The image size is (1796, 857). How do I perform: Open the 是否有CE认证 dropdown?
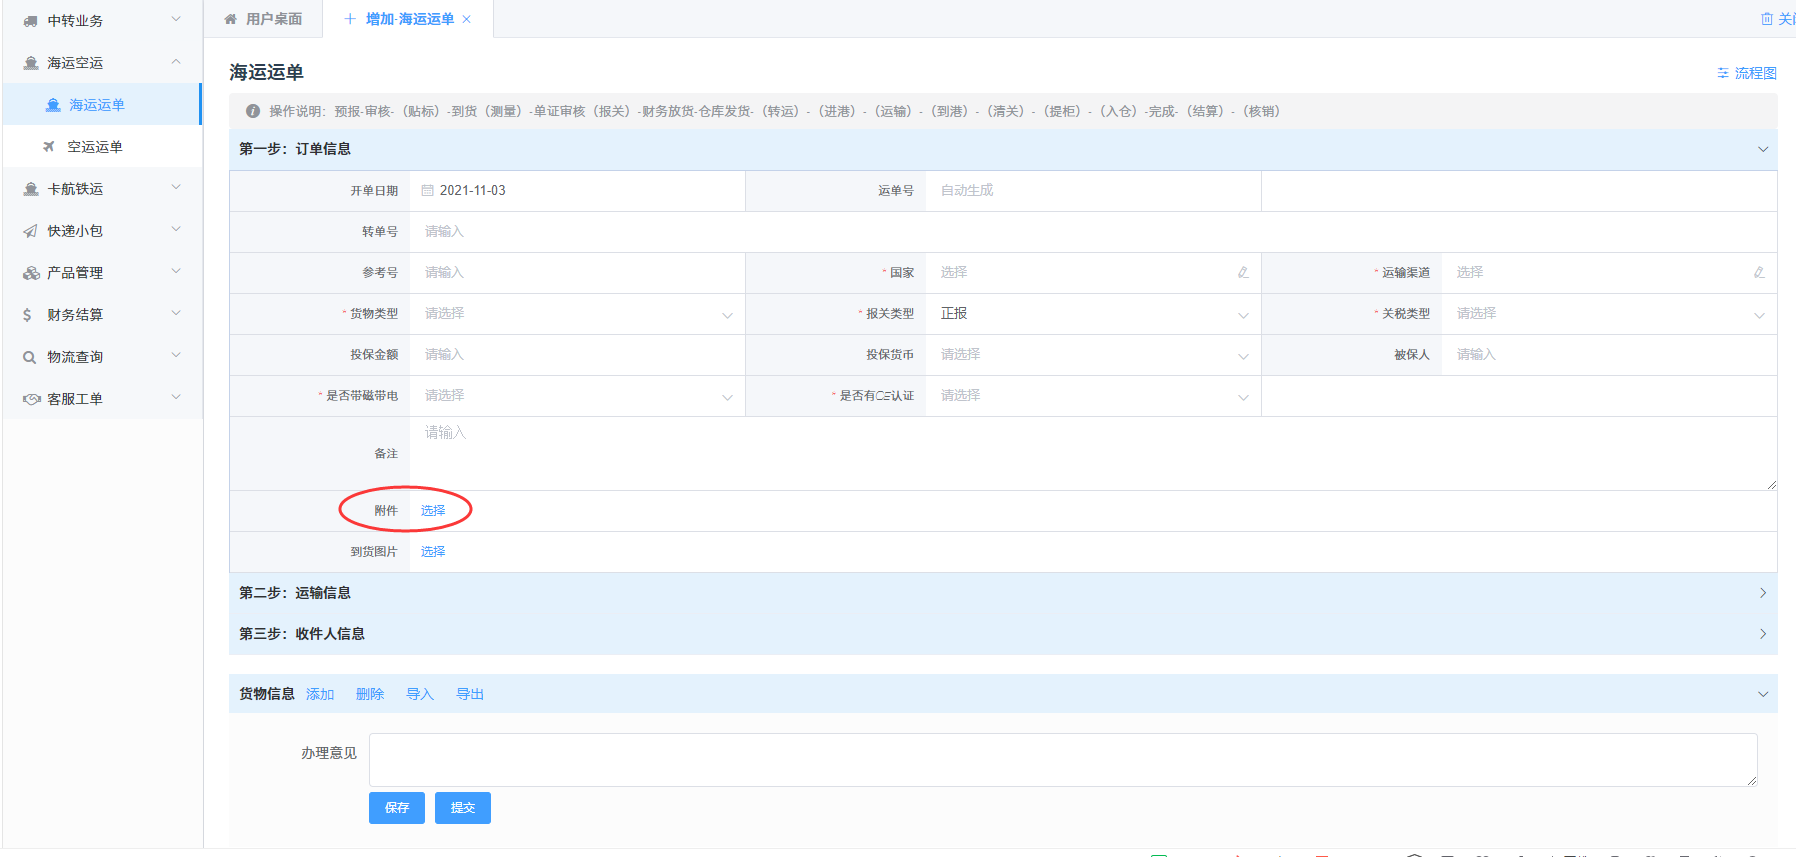coord(1094,396)
